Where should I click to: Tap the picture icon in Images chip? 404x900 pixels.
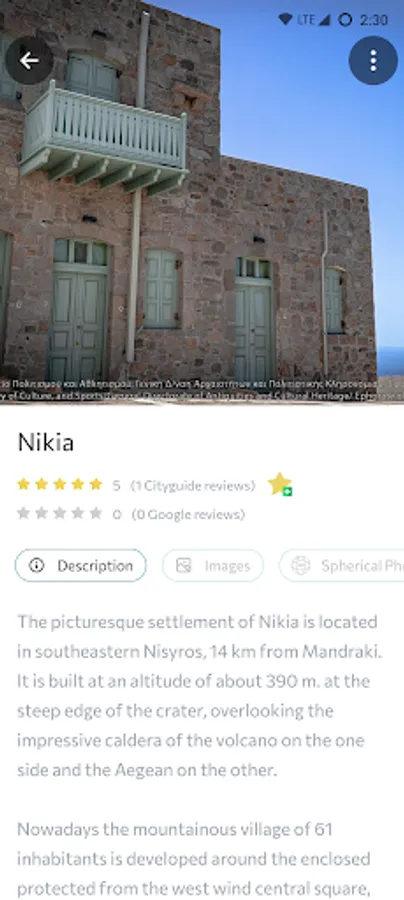click(x=184, y=566)
